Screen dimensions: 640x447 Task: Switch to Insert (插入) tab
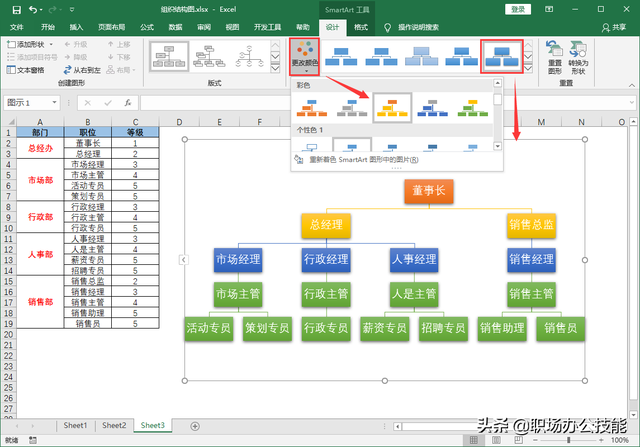pos(76,27)
